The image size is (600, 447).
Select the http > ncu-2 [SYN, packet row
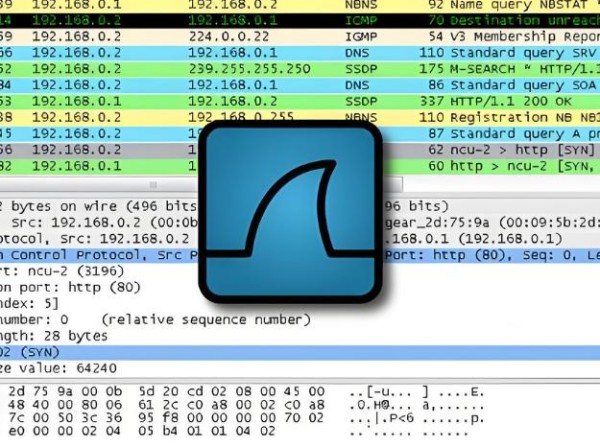pos(300,166)
